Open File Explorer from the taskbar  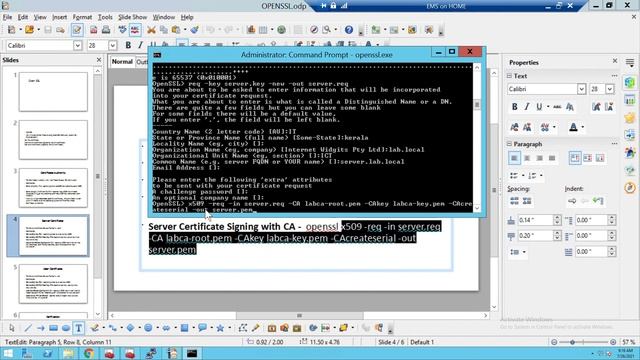pyautogui.click(x=68, y=353)
